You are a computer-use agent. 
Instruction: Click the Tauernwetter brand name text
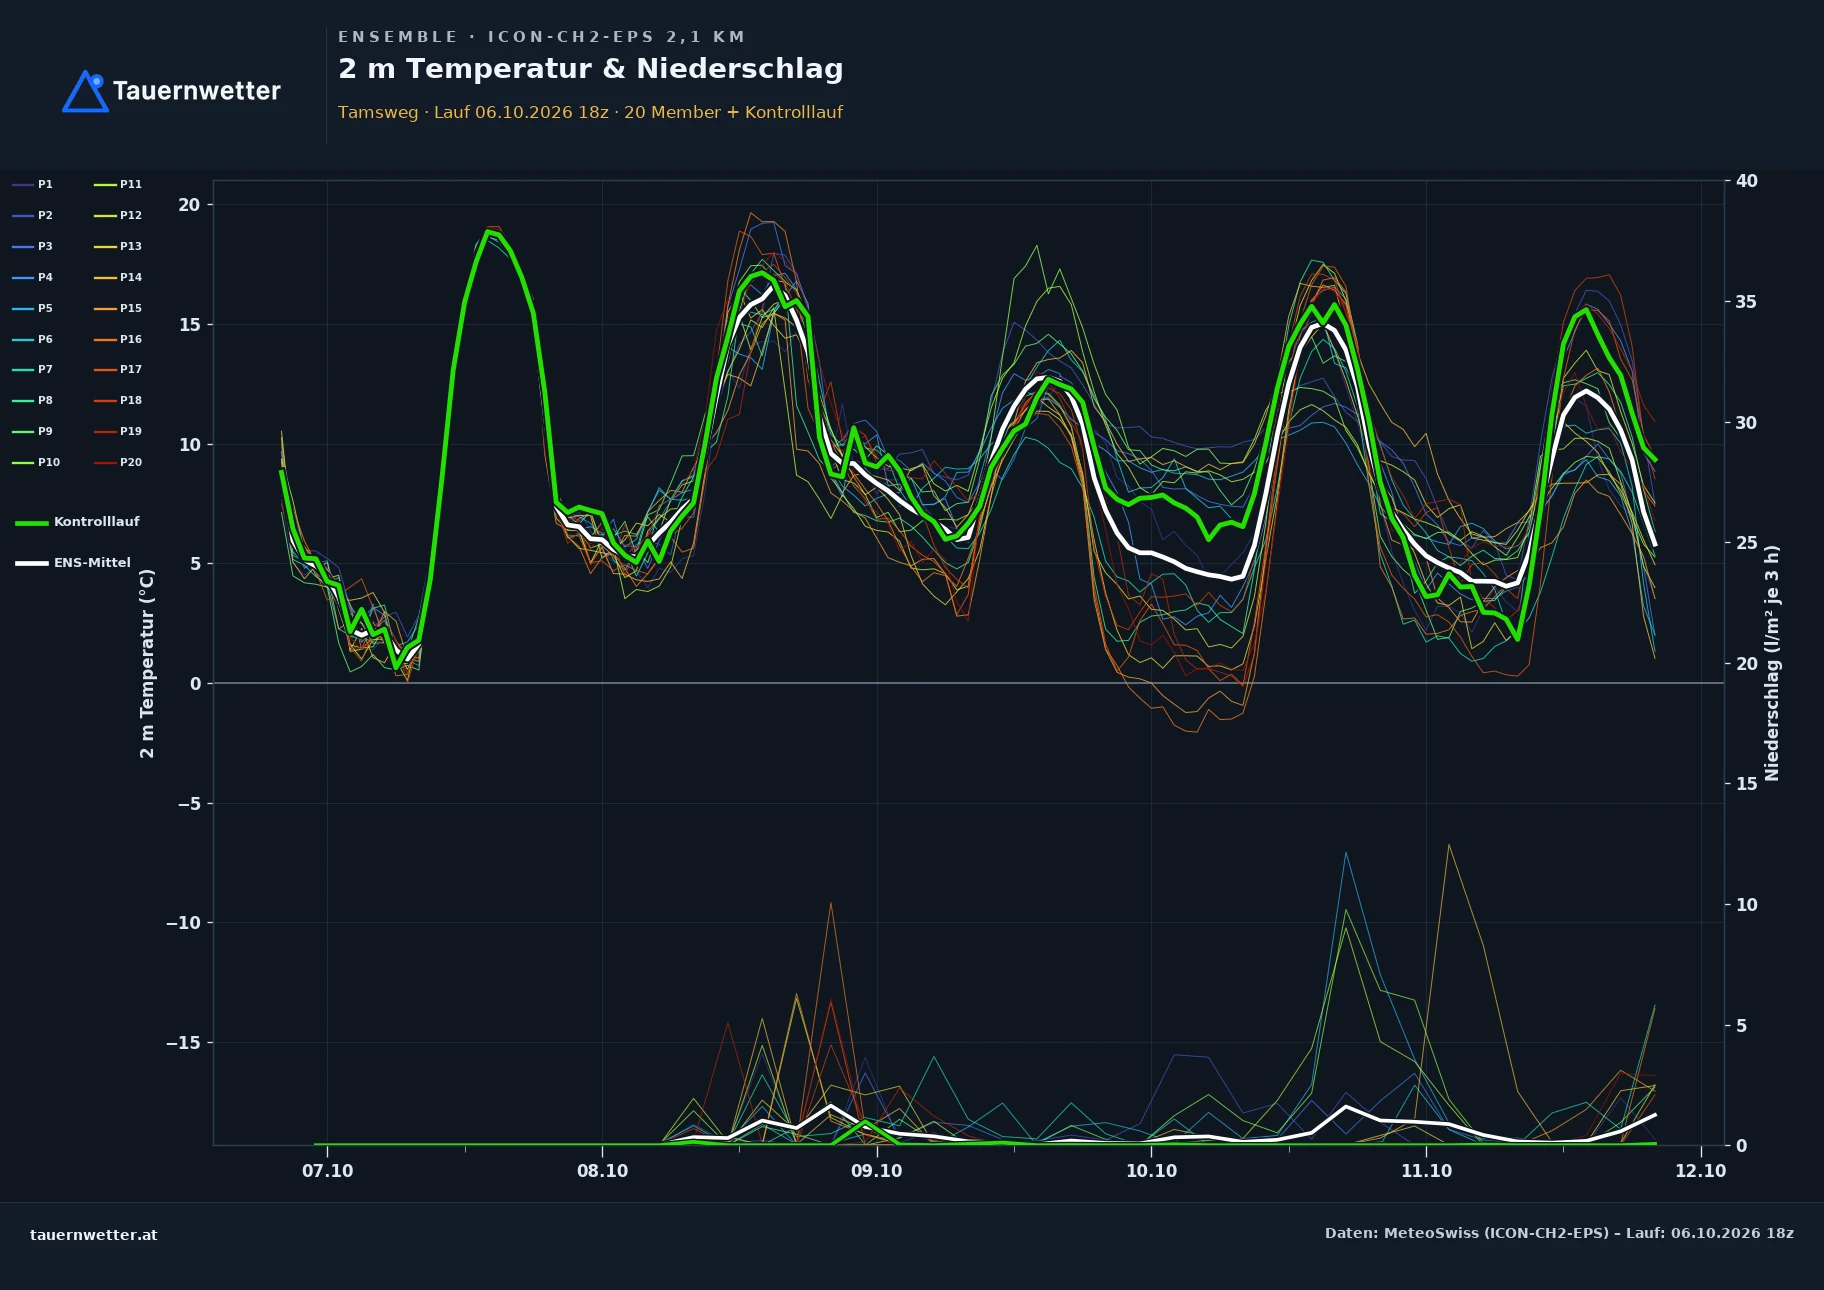tap(197, 91)
